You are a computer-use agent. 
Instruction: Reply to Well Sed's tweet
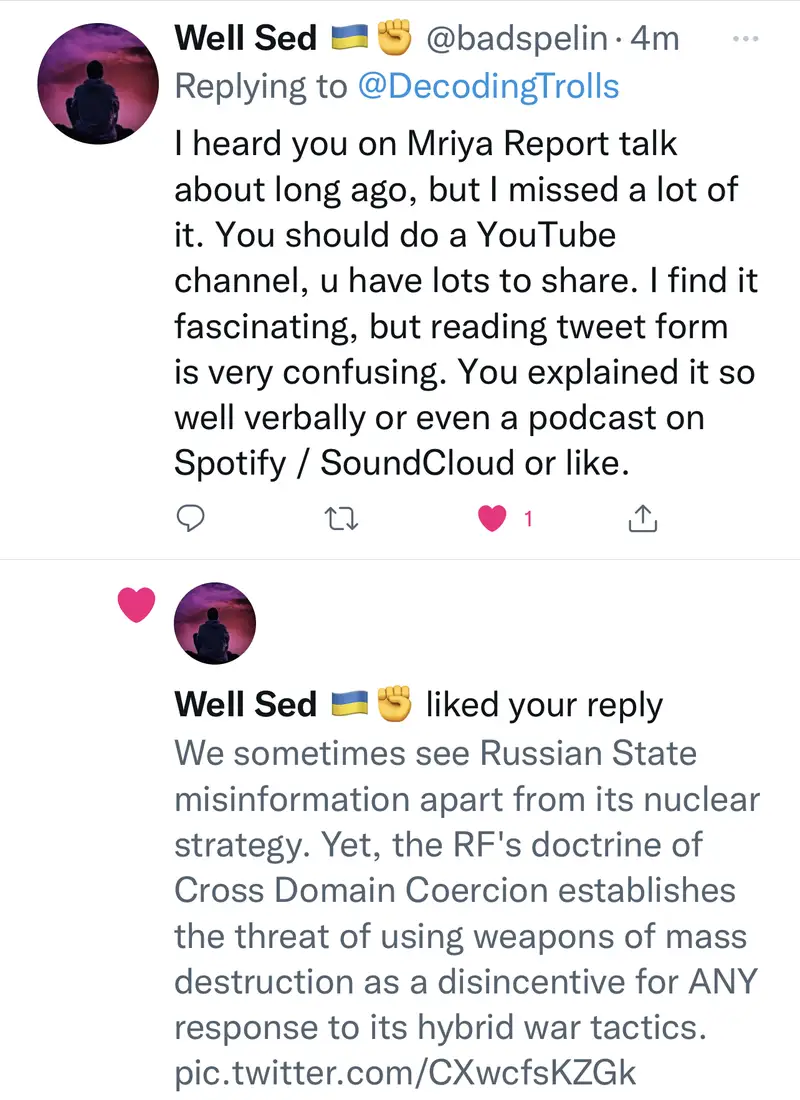[191, 518]
